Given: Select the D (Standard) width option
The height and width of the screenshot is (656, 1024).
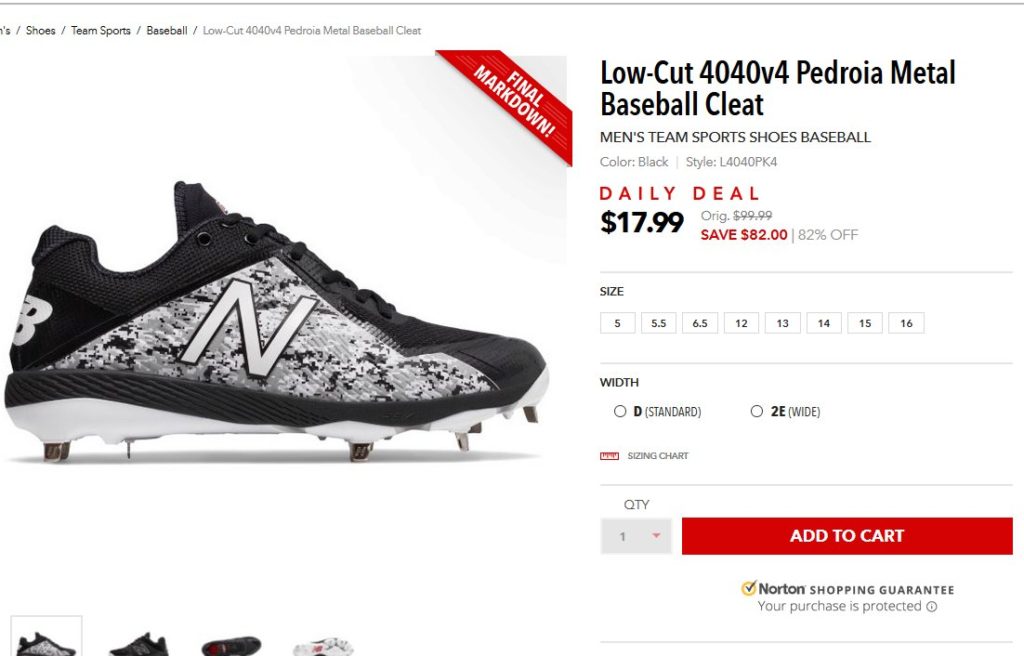Looking at the screenshot, I should pyautogui.click(x=620, y=411).
